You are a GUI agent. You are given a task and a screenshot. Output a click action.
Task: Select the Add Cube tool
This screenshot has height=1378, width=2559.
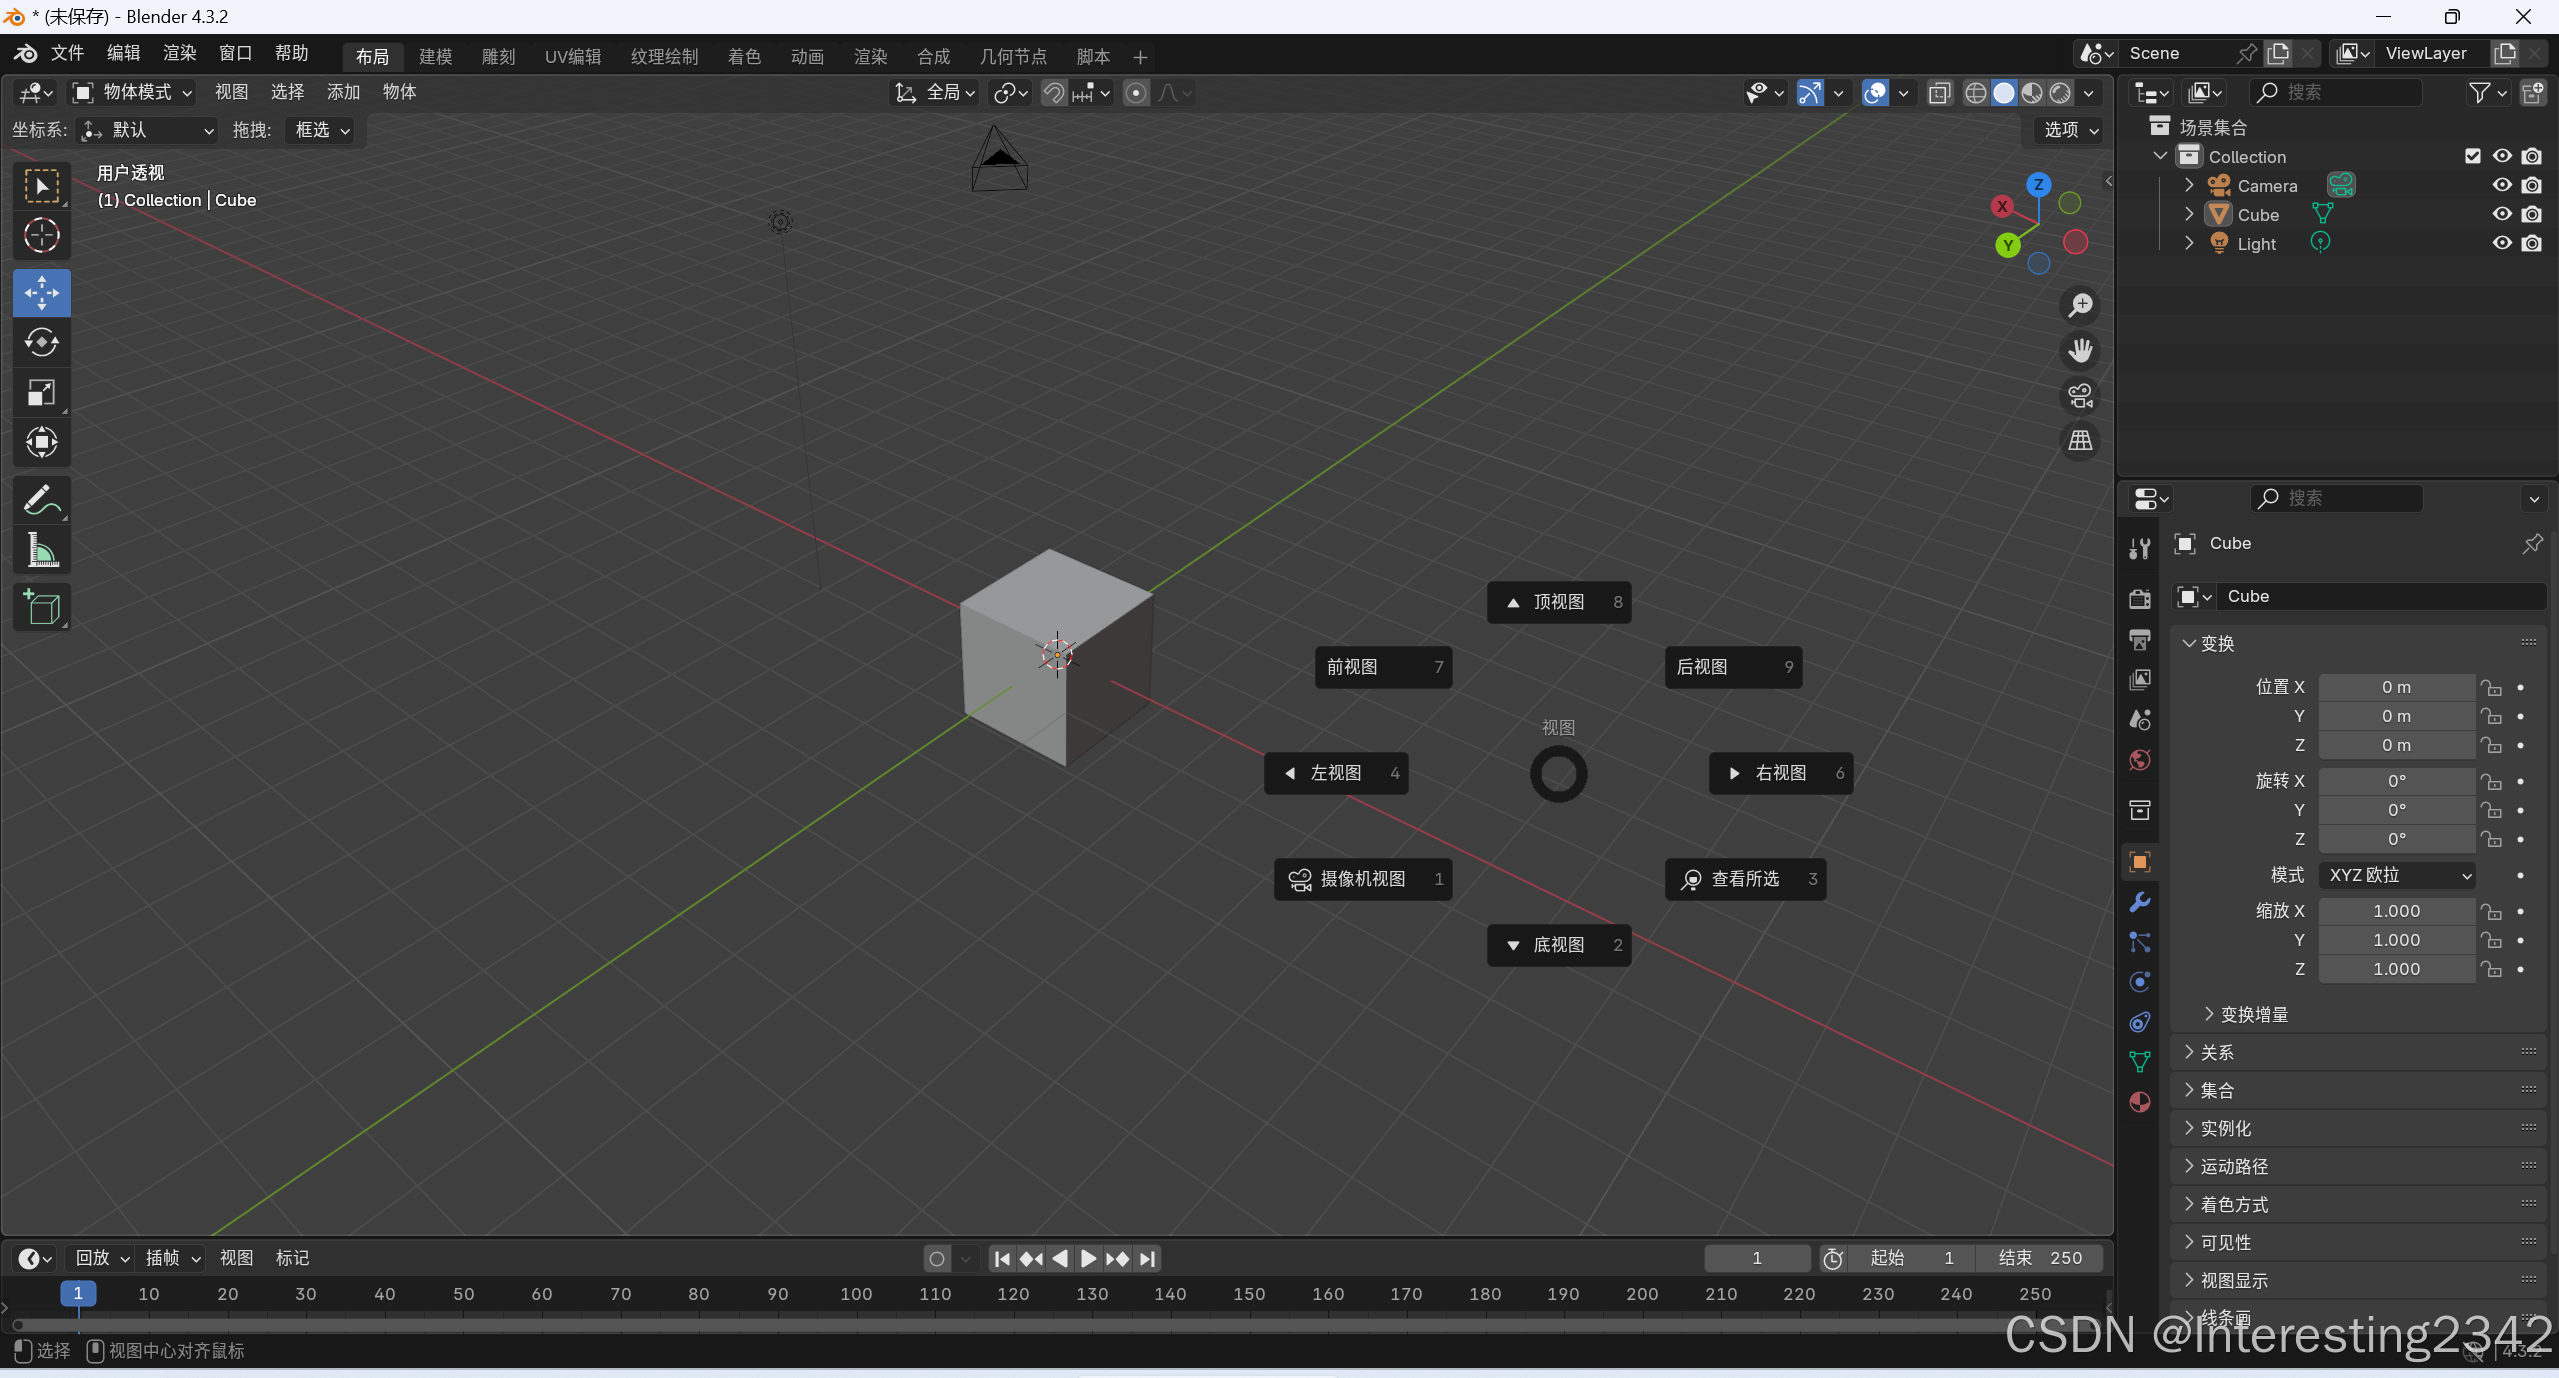[x=41, y=607]
